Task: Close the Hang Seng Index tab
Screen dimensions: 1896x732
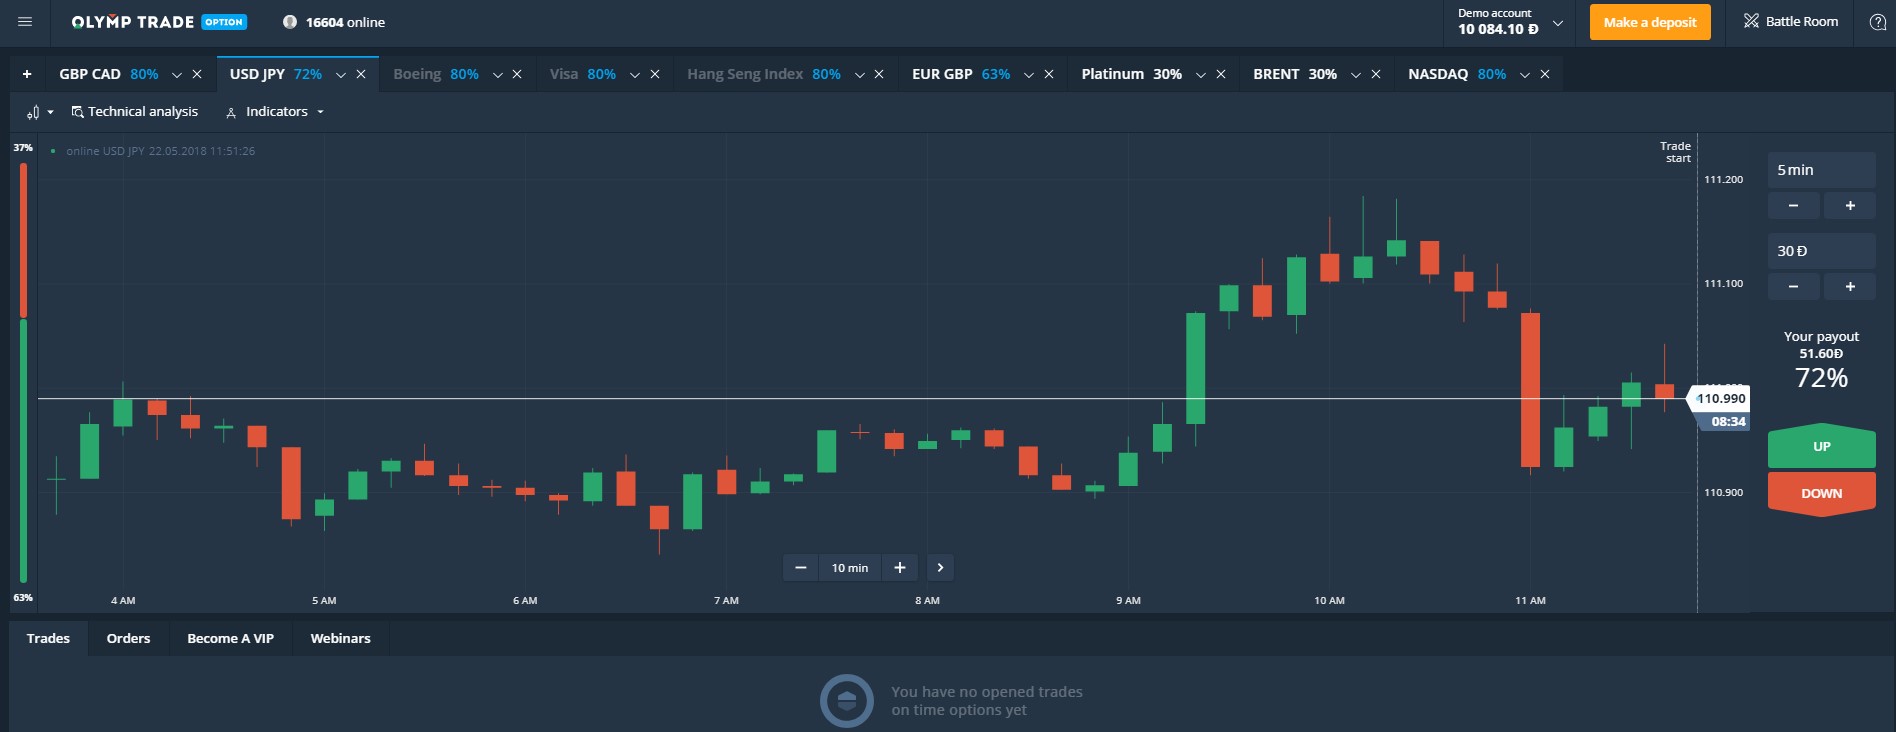Action: pos(879,74)
